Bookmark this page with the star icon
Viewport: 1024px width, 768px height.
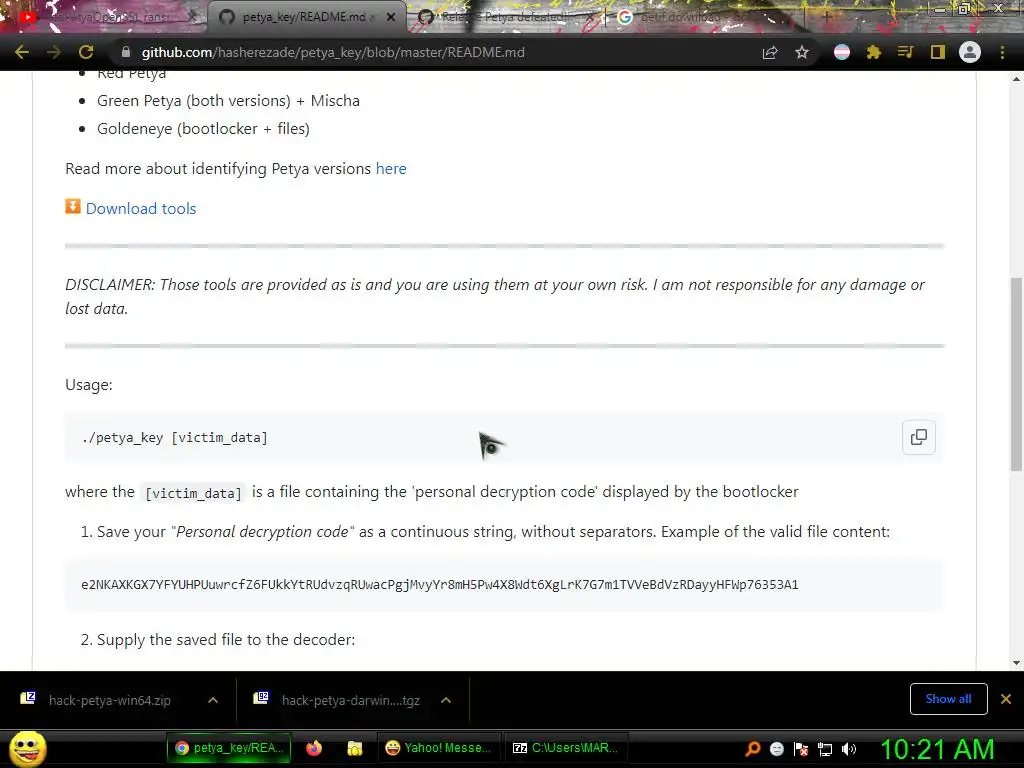pos(802,52)
